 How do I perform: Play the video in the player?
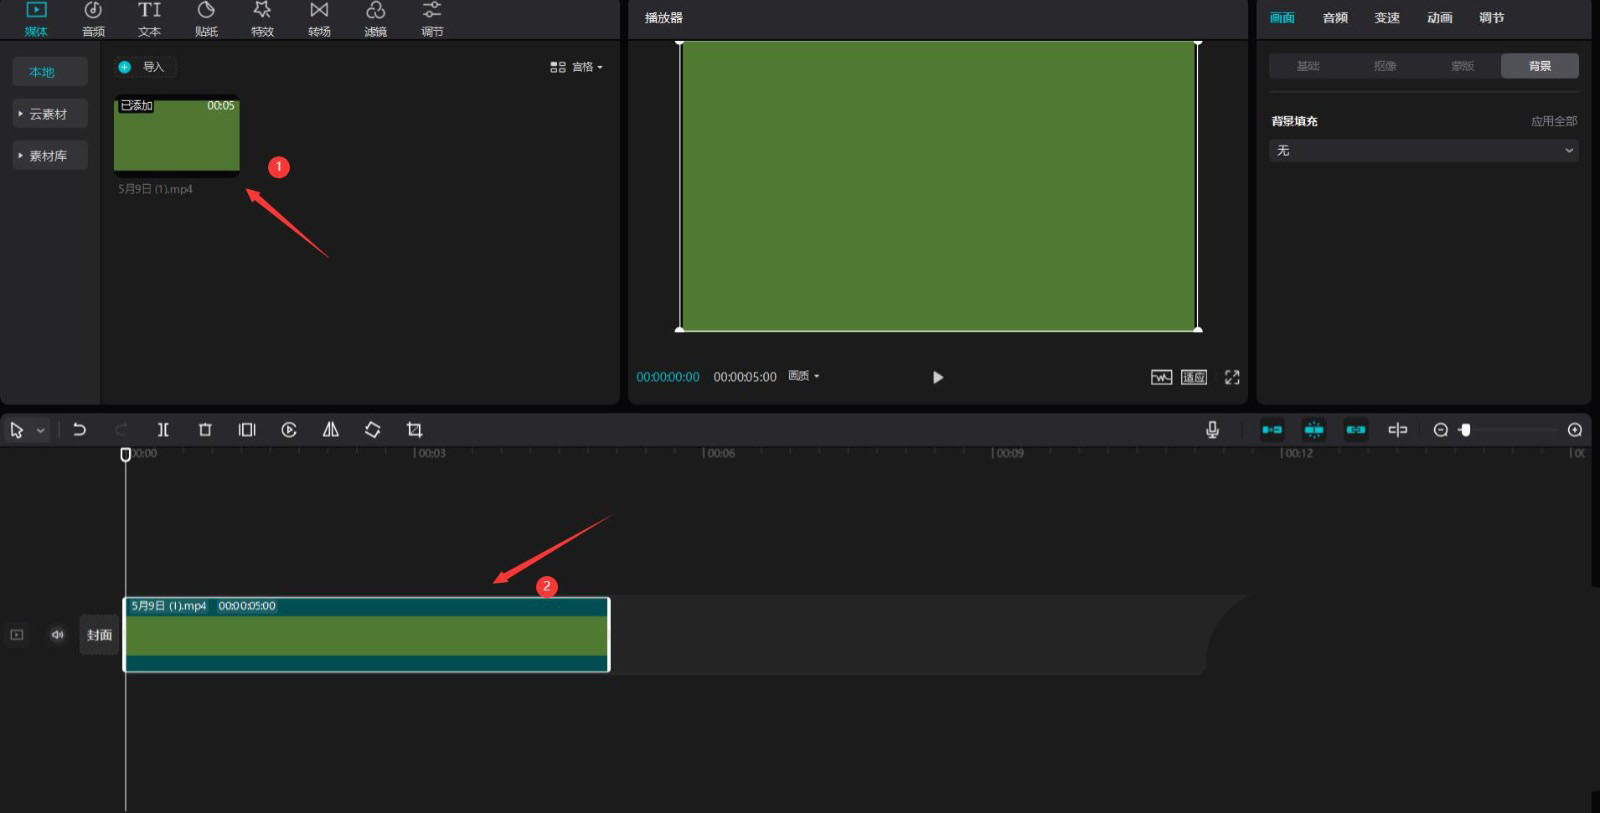[x=938, y=377]
